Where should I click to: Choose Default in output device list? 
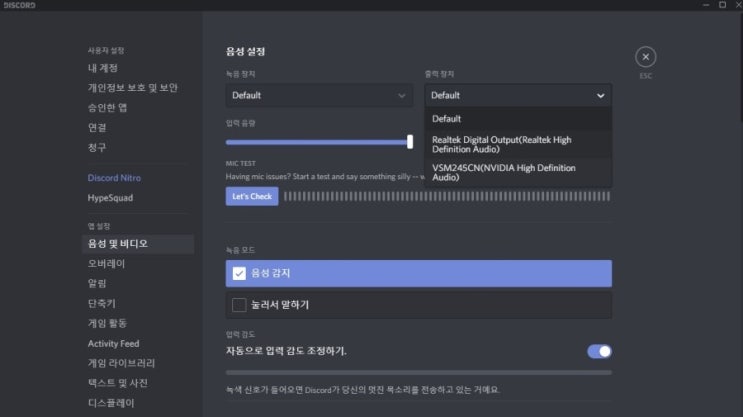[518, 119]
